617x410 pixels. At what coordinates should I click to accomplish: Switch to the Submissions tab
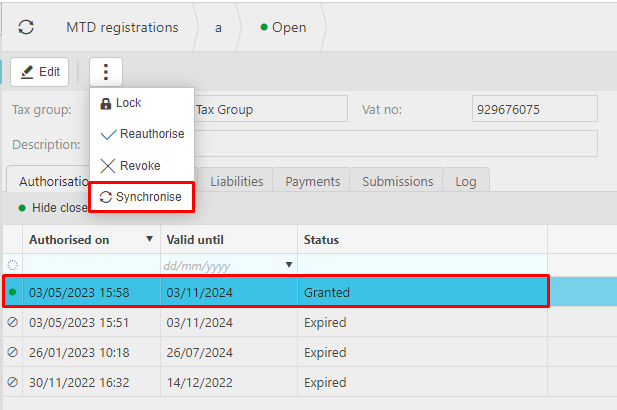(x=397, y=181)
